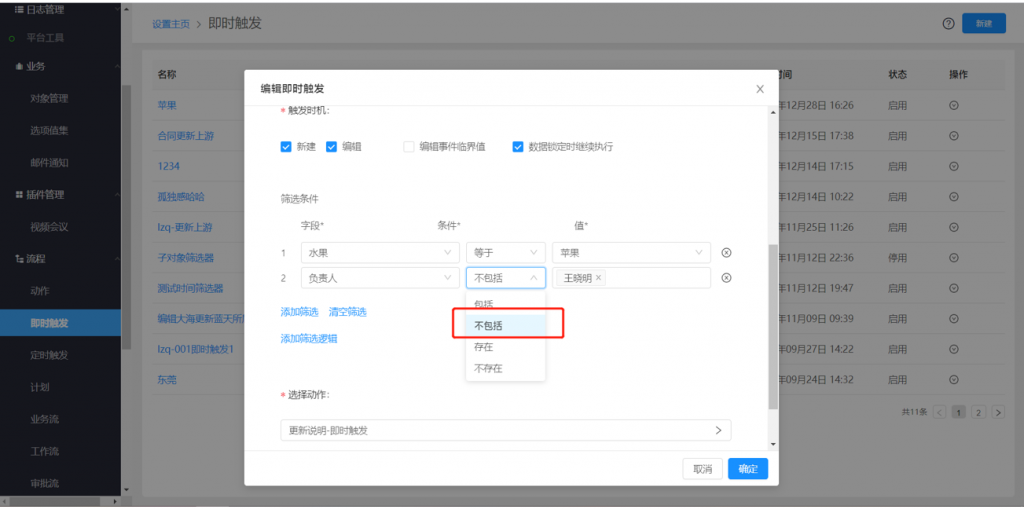Open action menu icon for 苹果 row
Viewport: 1024px width, 509px height.
pyautogui.click(x=953, y=105)
